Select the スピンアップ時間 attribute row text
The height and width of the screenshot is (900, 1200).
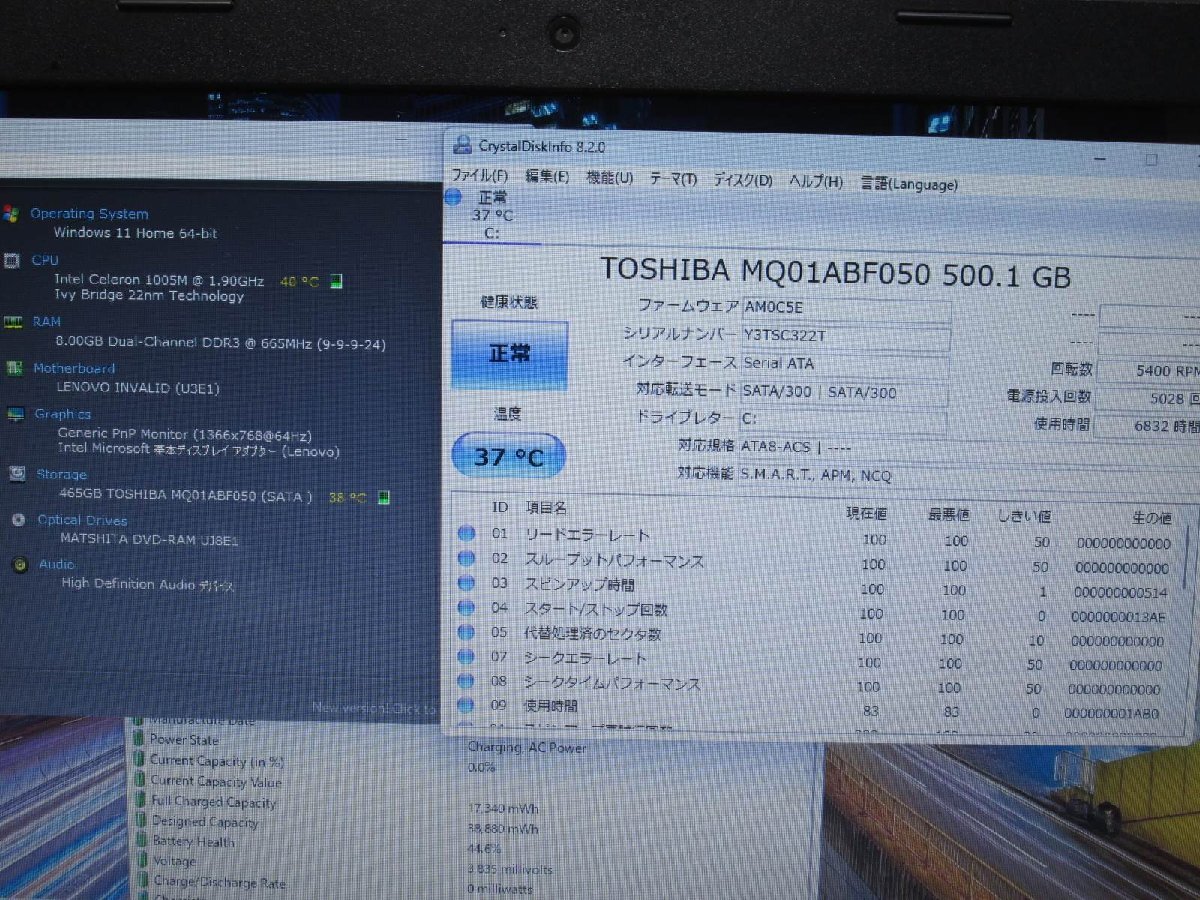[x=578, y=585]
